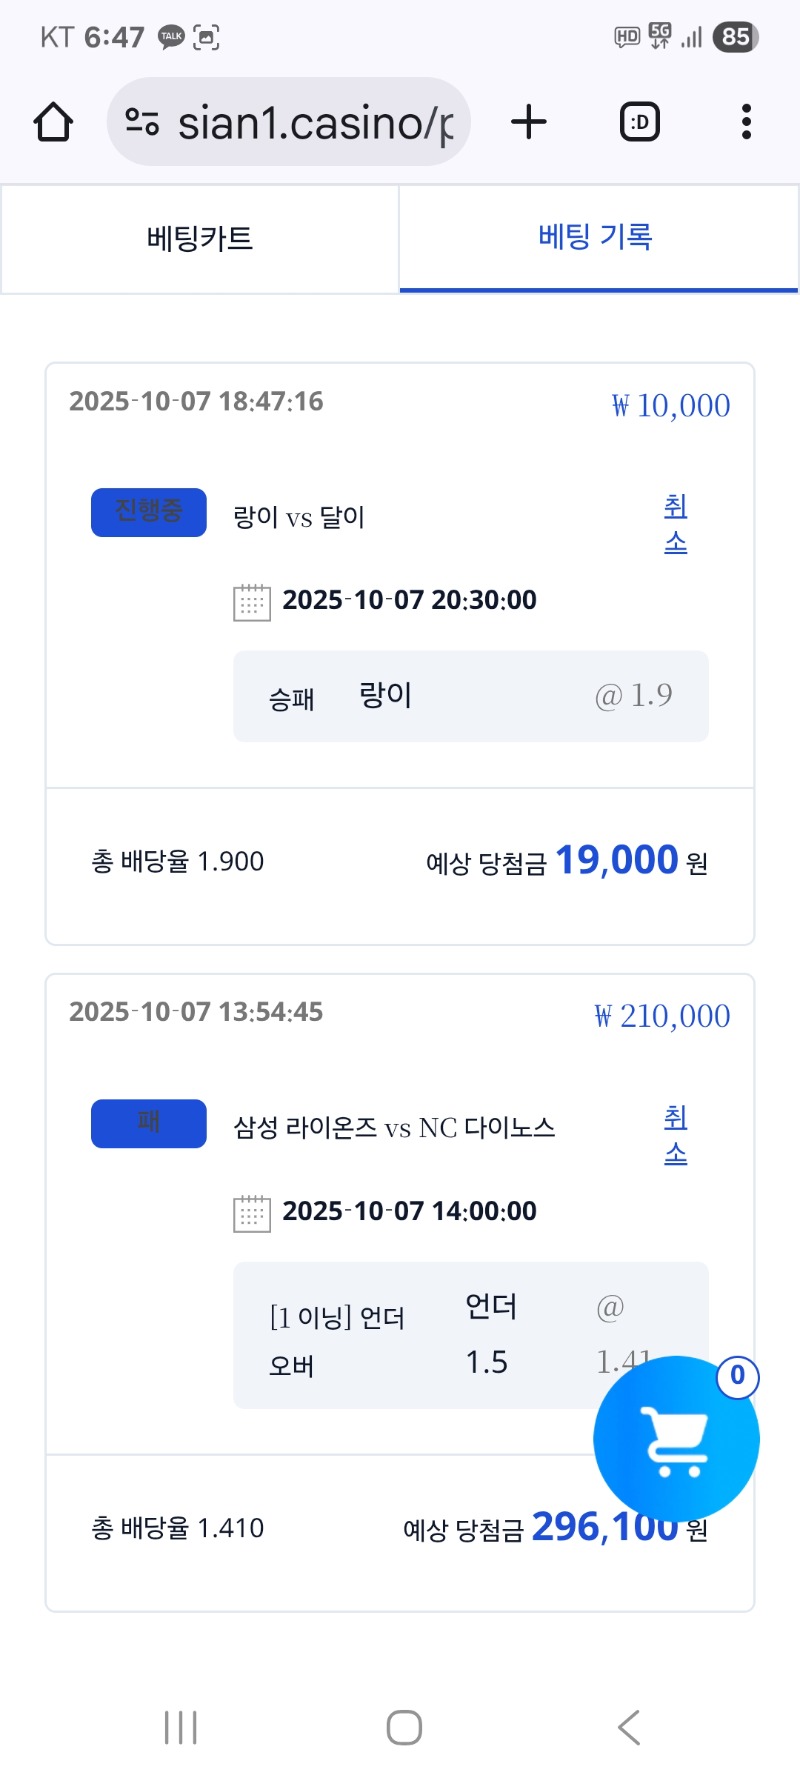
Task: Cancel the 삼성 라이온즈 vs NC 다이노스 bet
Action: pyautogui.click(x=676, y=1135)
